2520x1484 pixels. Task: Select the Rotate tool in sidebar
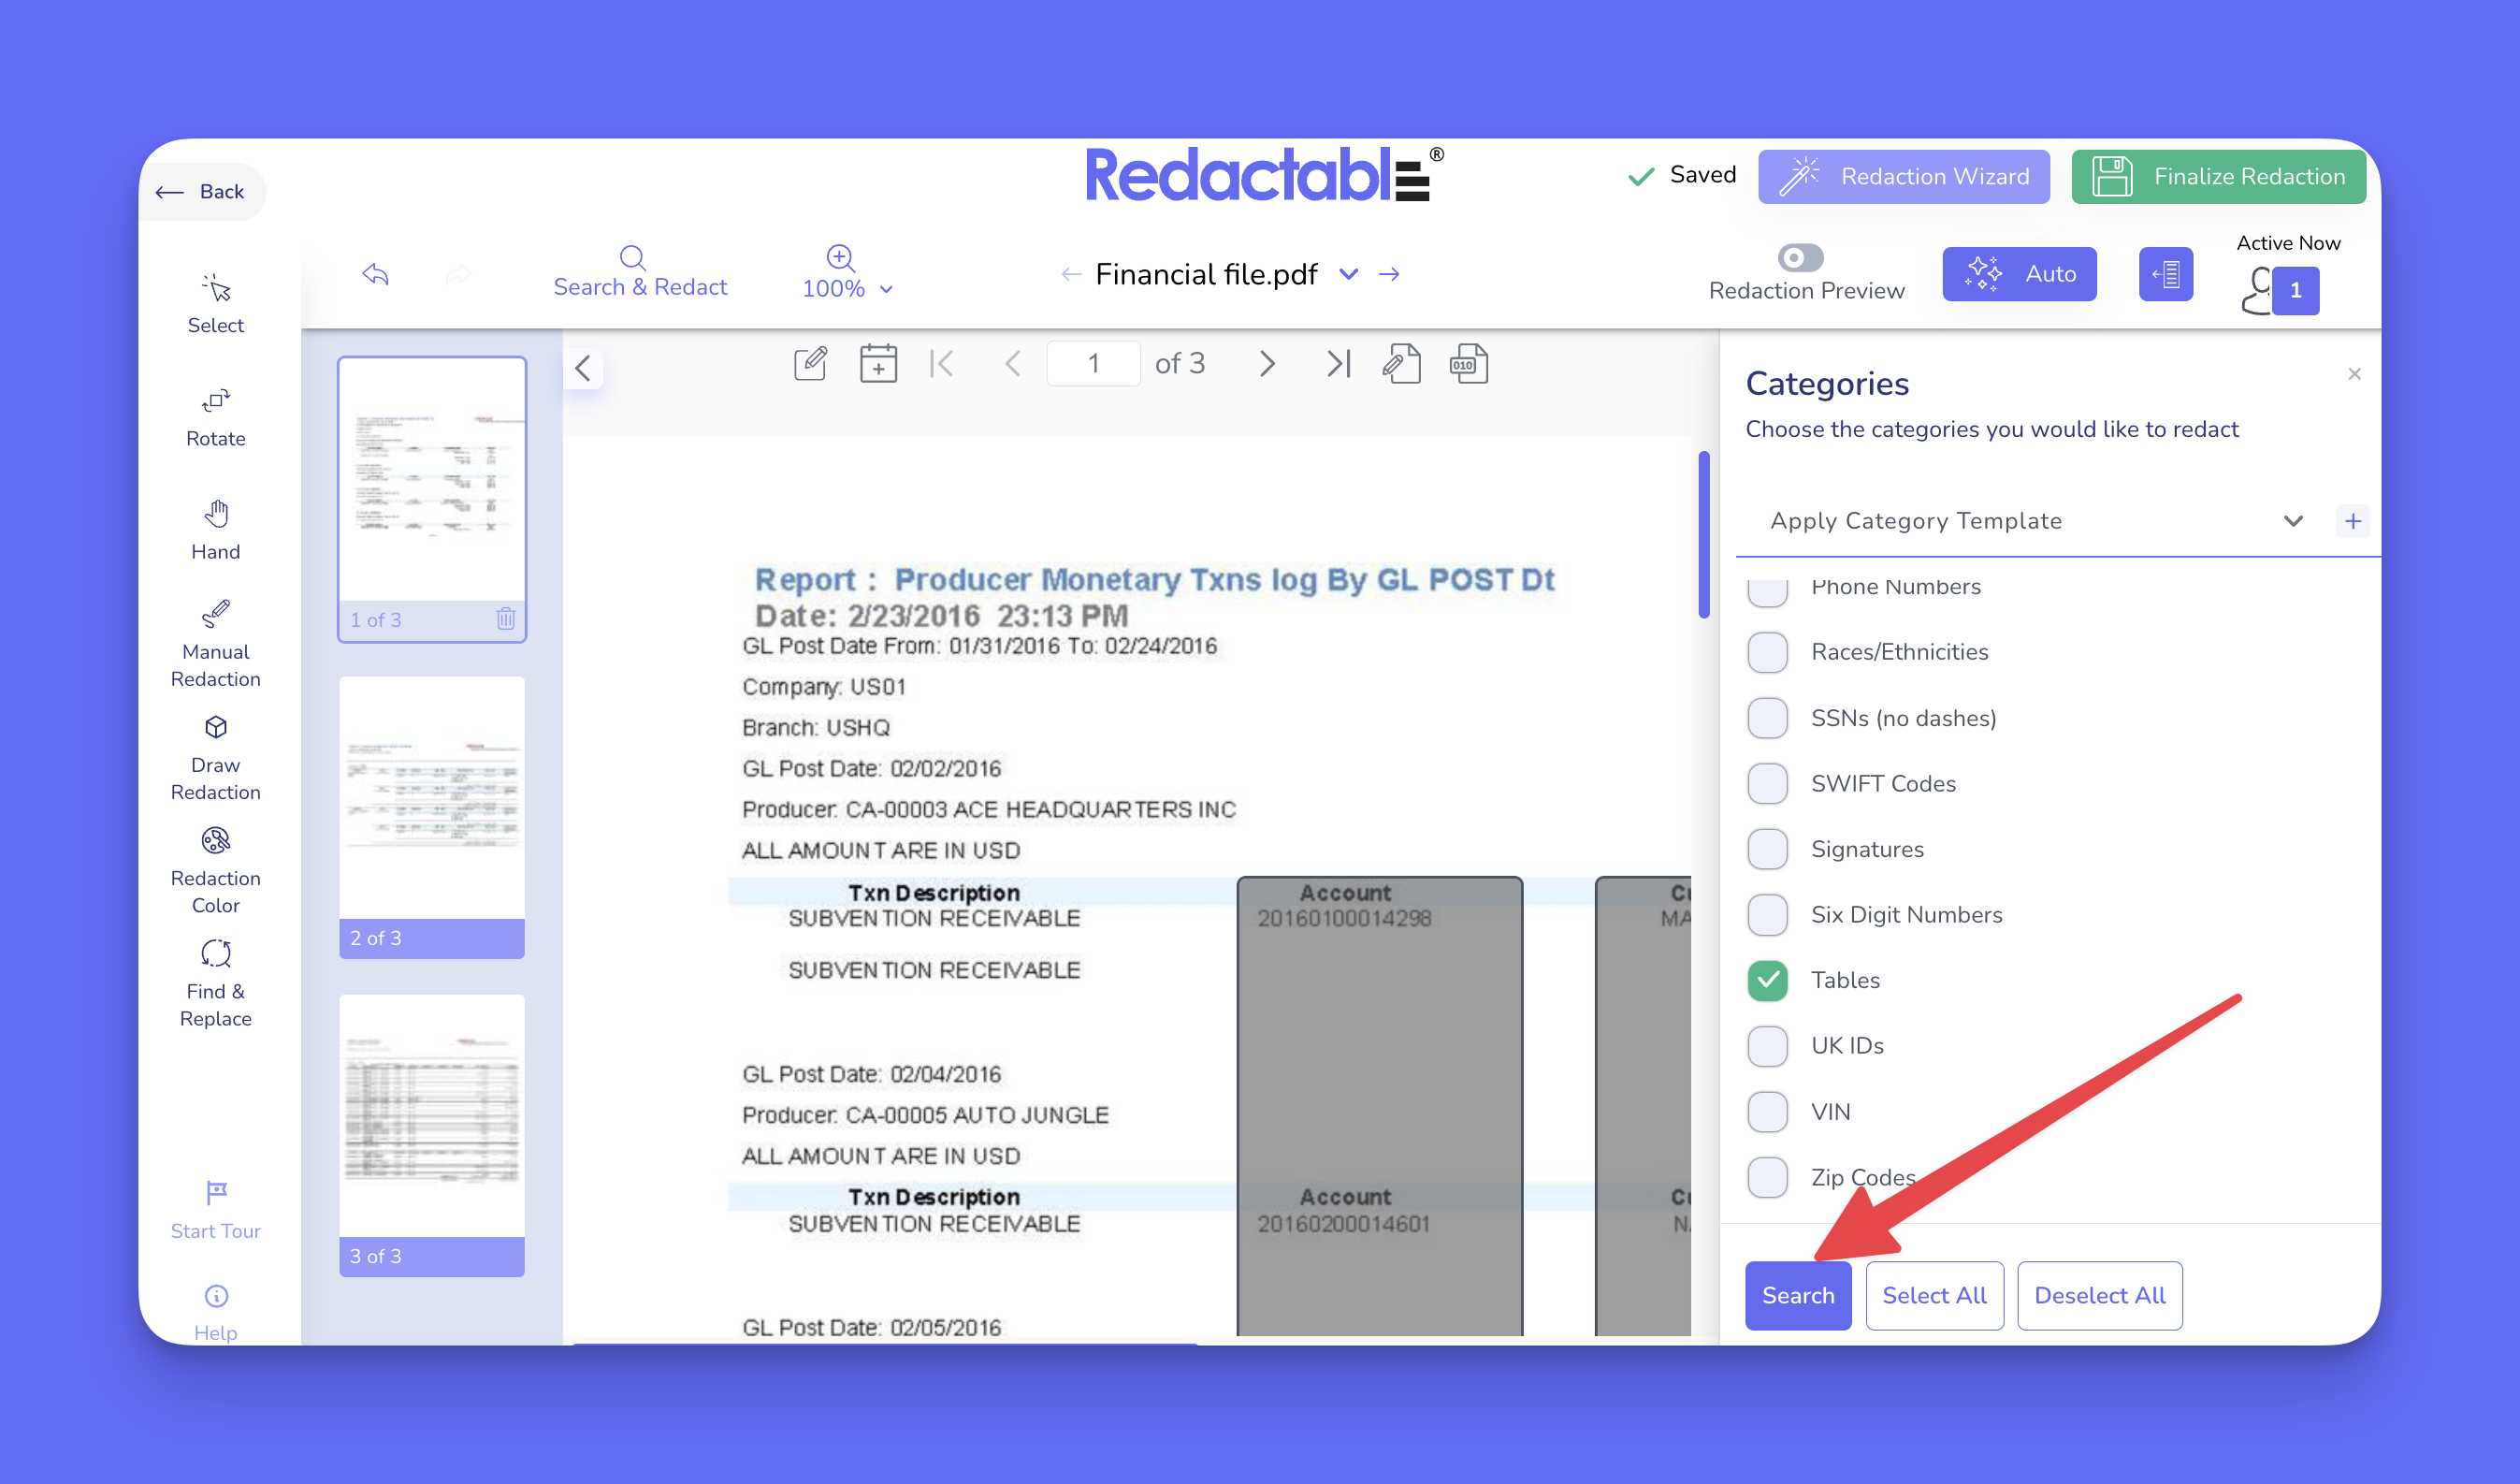tap(215, 415)
